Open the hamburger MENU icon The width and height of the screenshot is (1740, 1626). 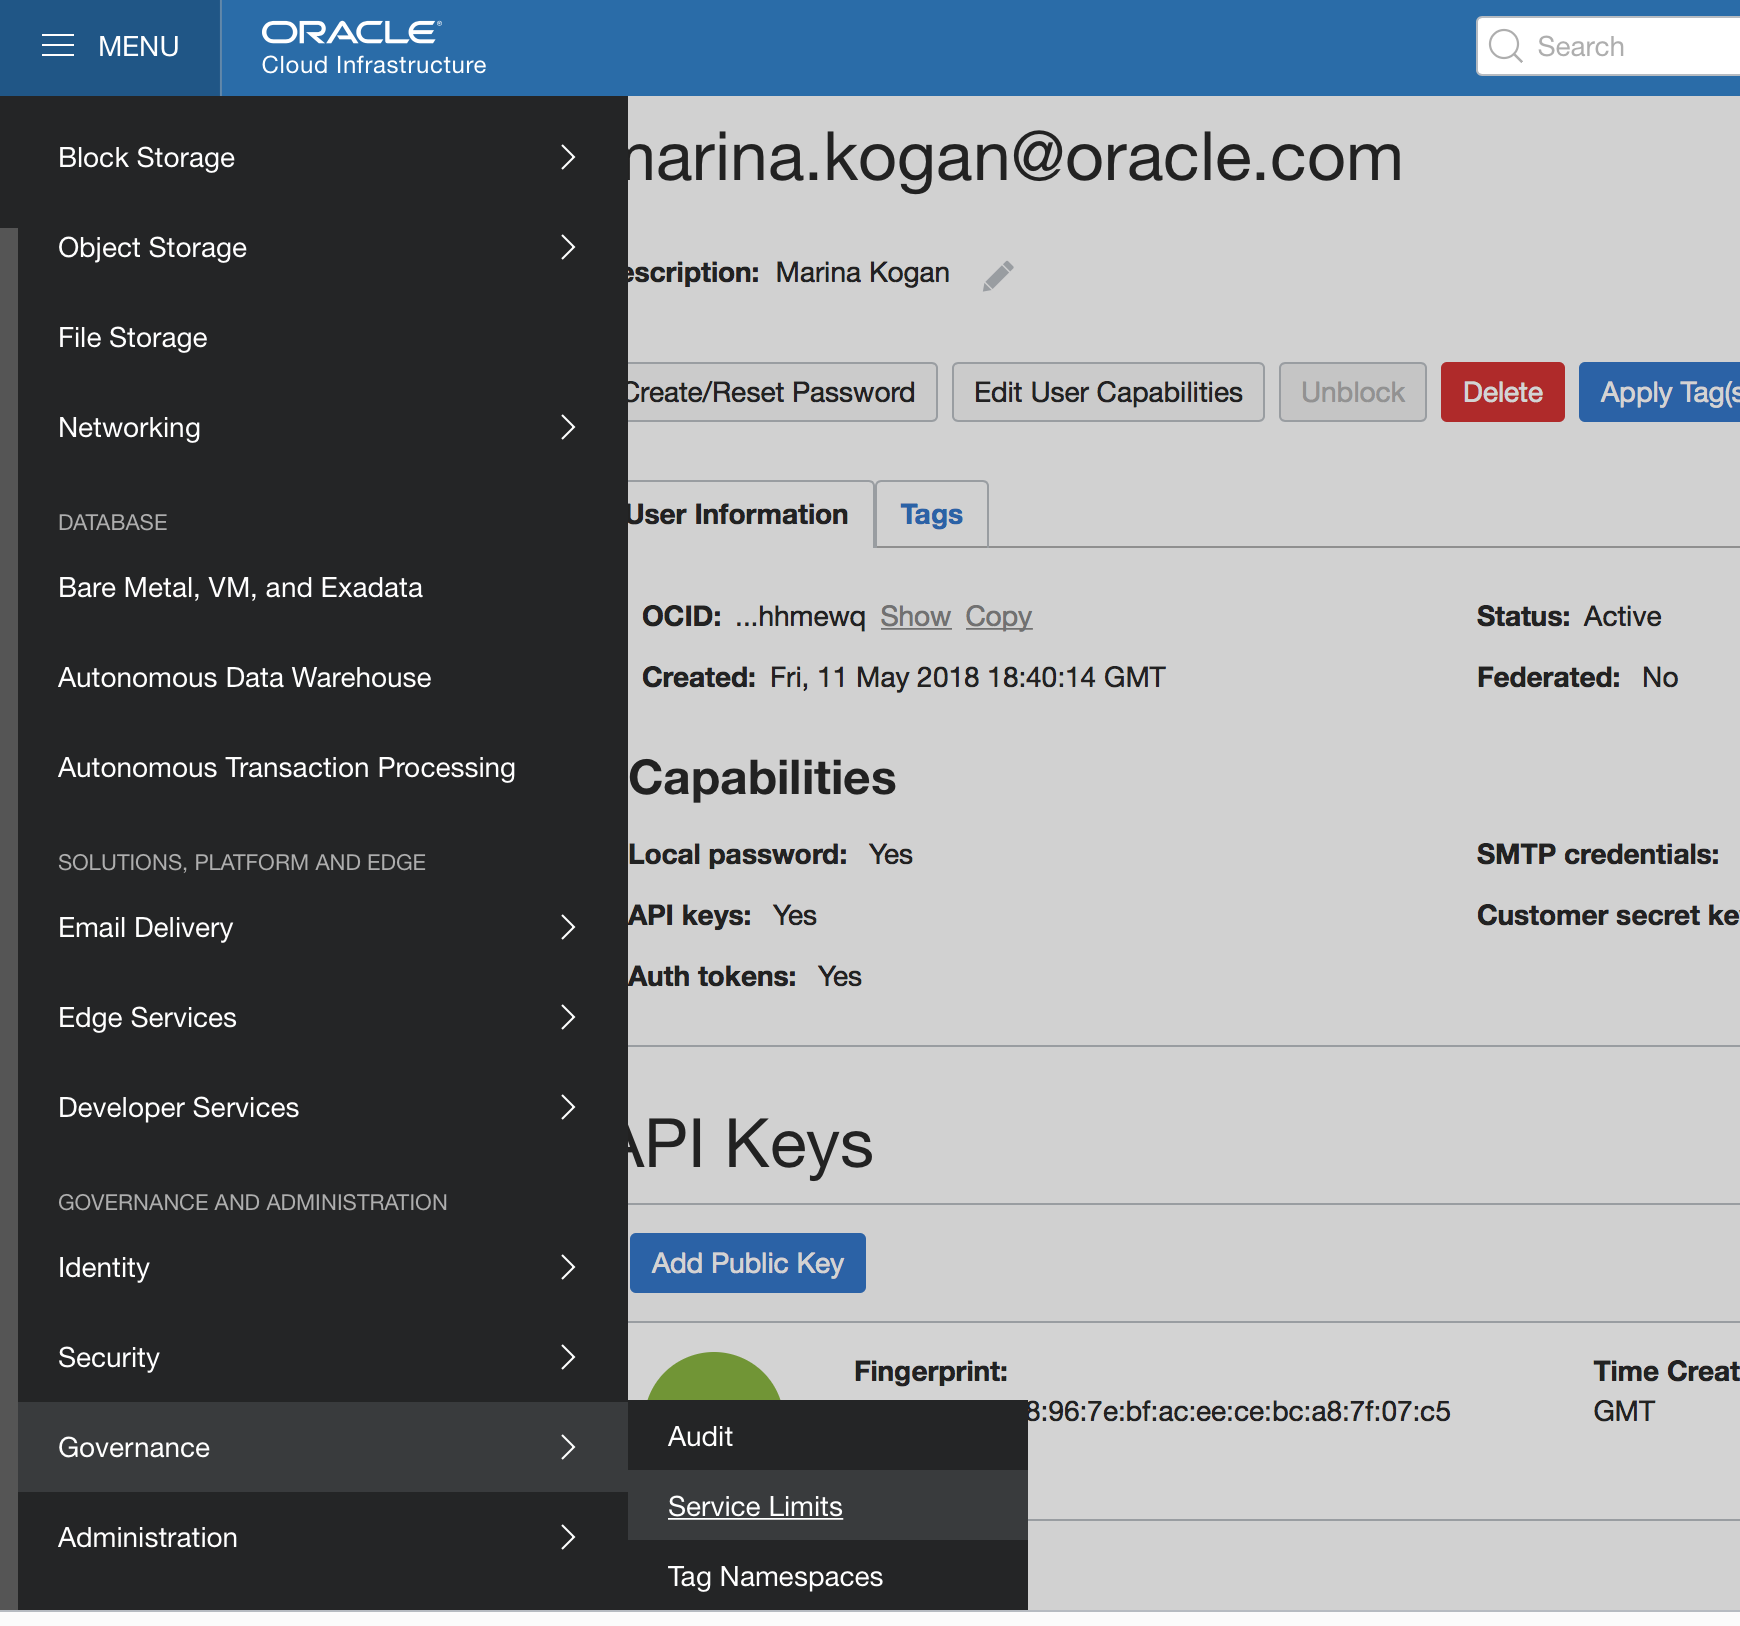(x=58, y=46)
